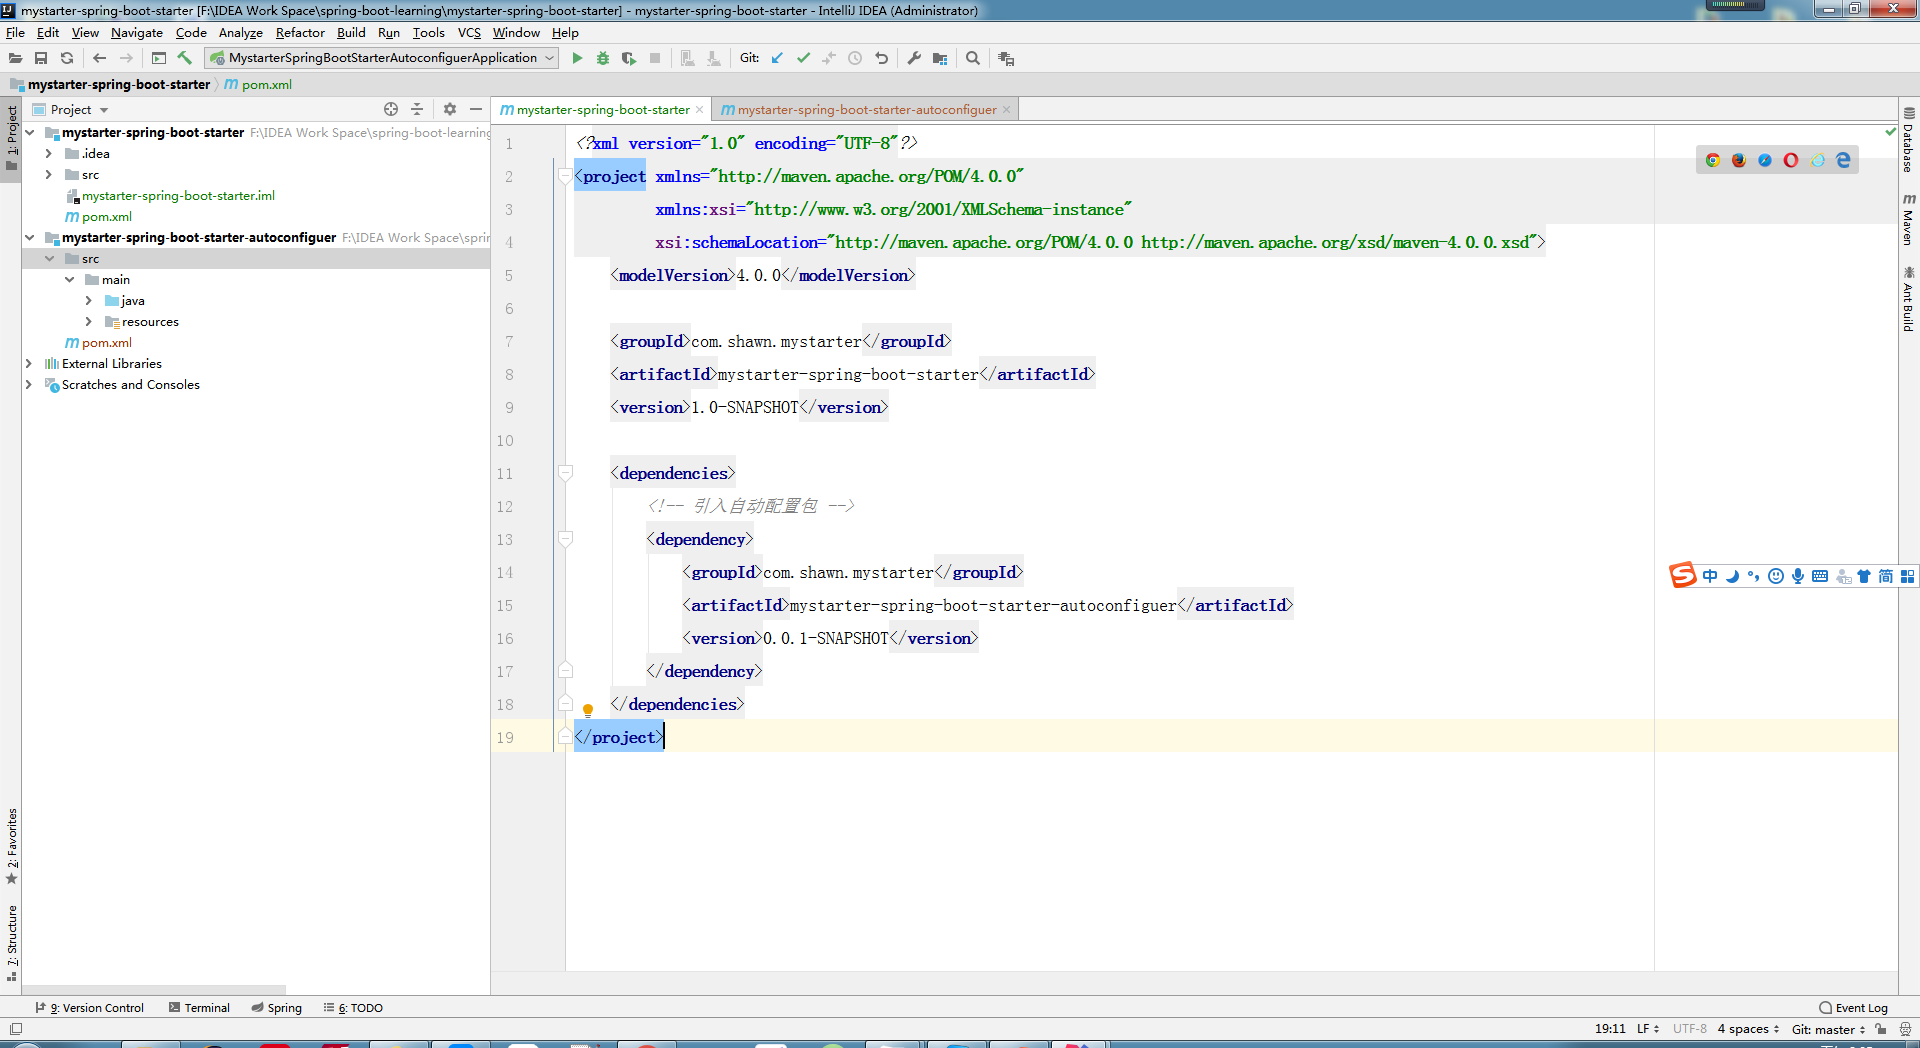Open the Refactor menu
The width and height of the screenshot is (1920, 1048).
coord(300,33)
